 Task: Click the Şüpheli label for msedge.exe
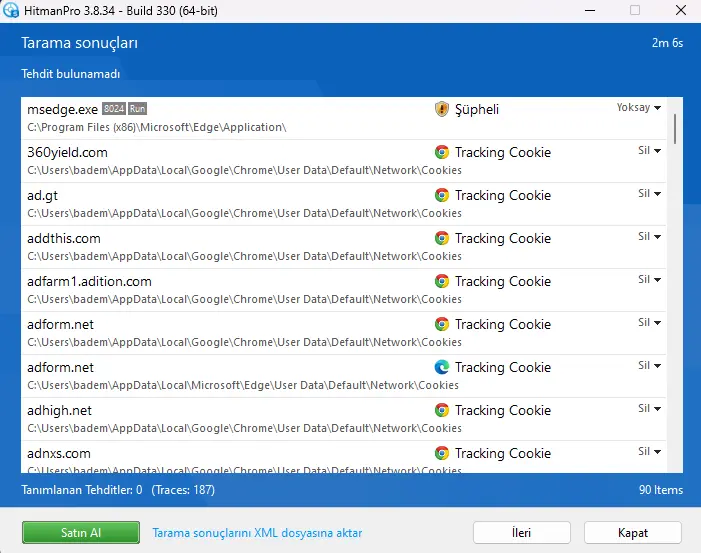(477, 110)
